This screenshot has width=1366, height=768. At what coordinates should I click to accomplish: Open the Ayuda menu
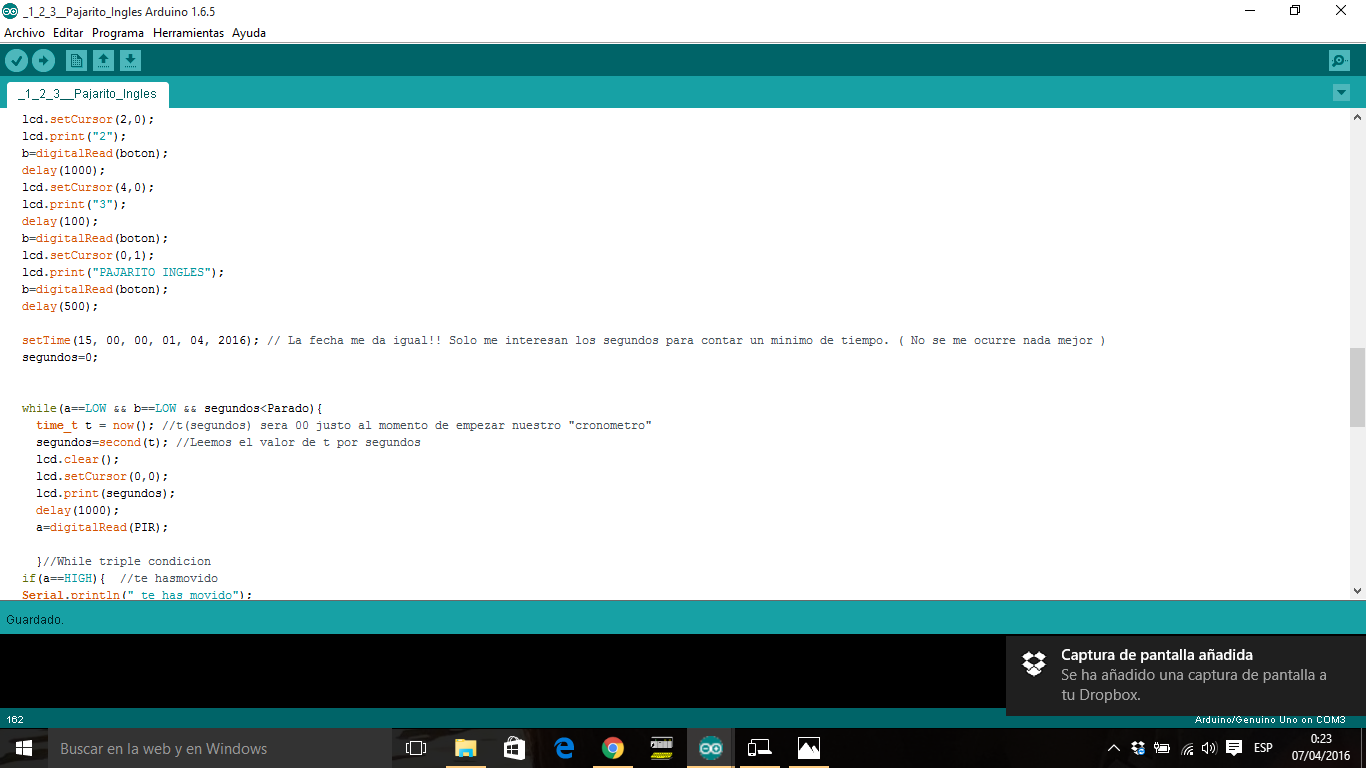tap(249, 33)
